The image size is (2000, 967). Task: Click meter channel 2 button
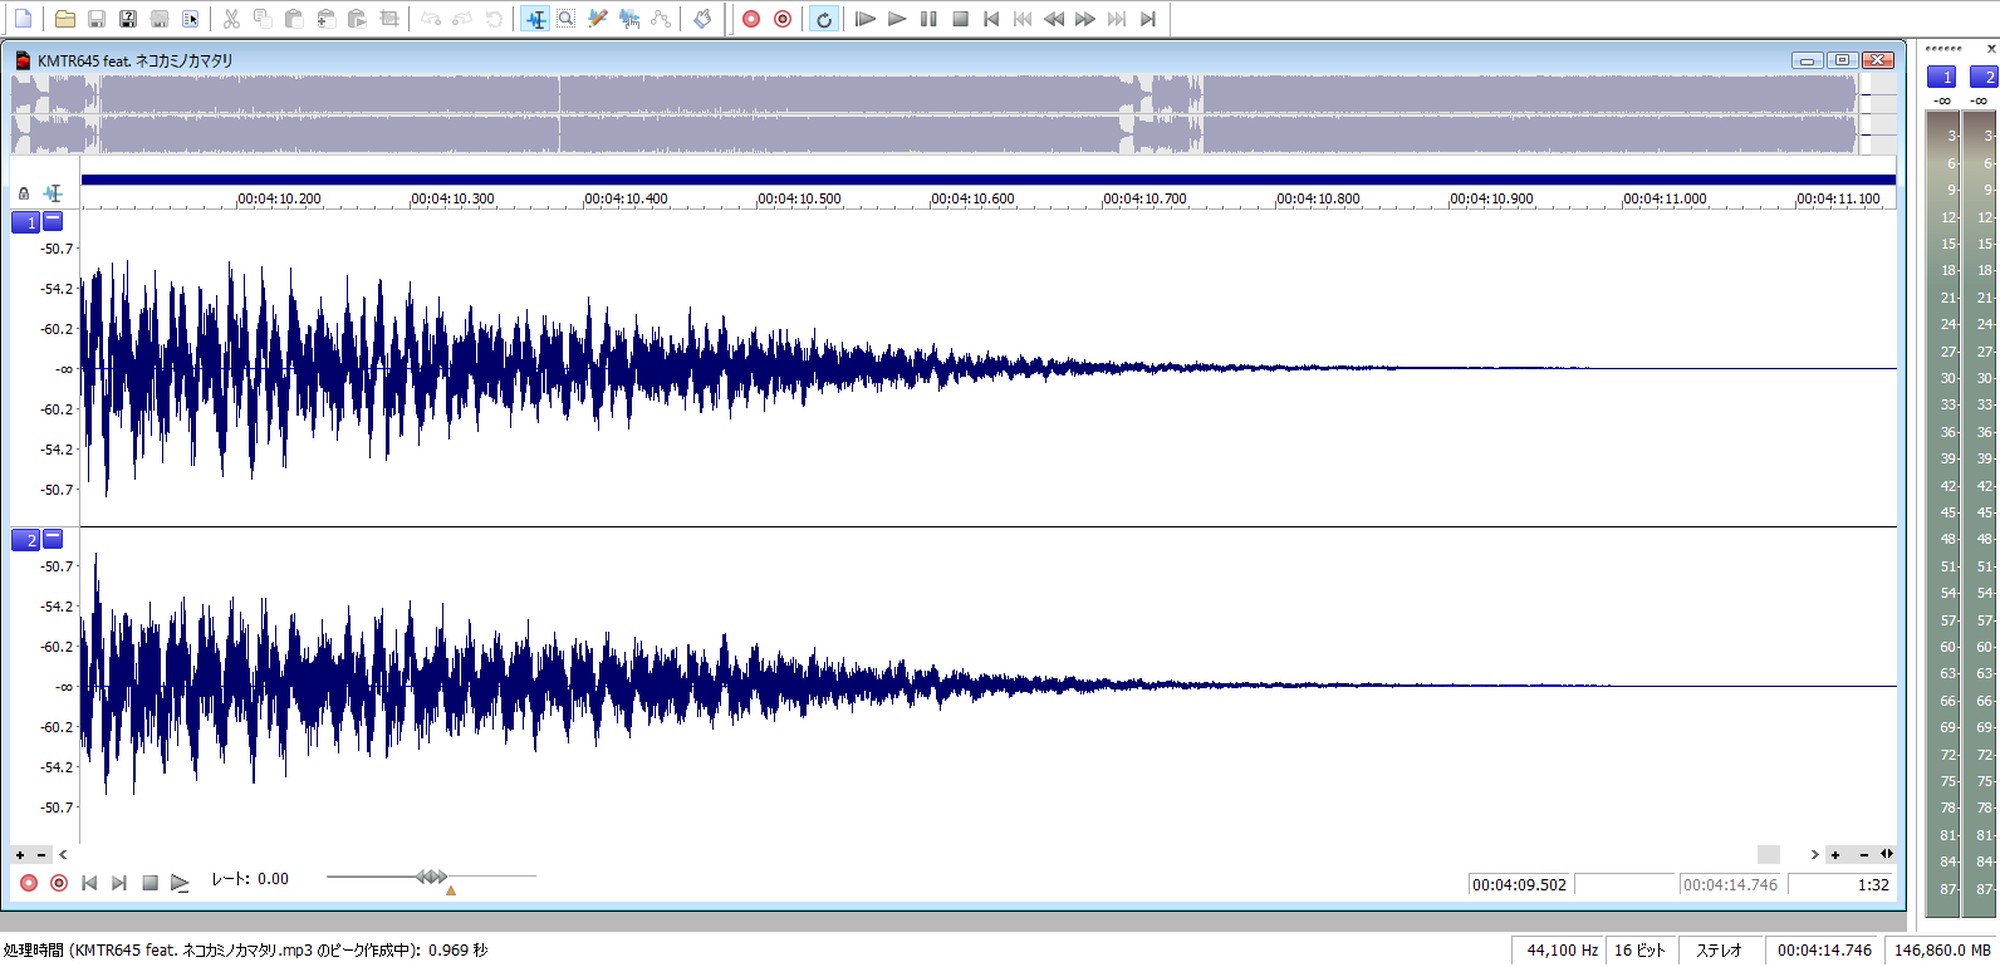click(x=1984, y=77)
